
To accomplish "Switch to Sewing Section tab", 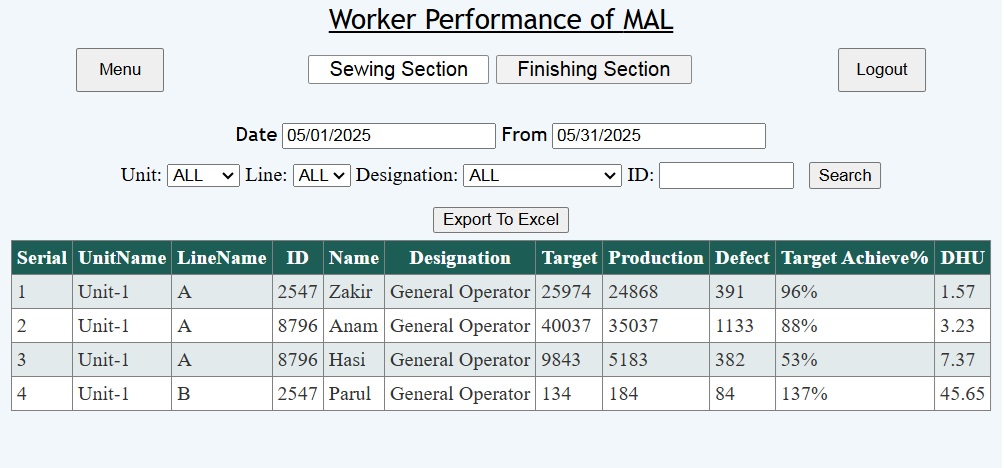I will pos(398,69).
